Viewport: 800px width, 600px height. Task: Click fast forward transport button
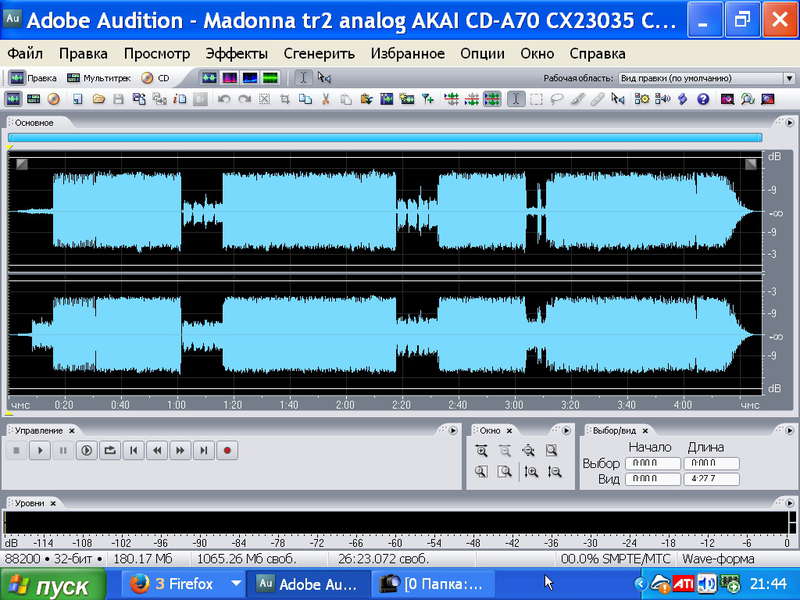click(x=181, y=451)
